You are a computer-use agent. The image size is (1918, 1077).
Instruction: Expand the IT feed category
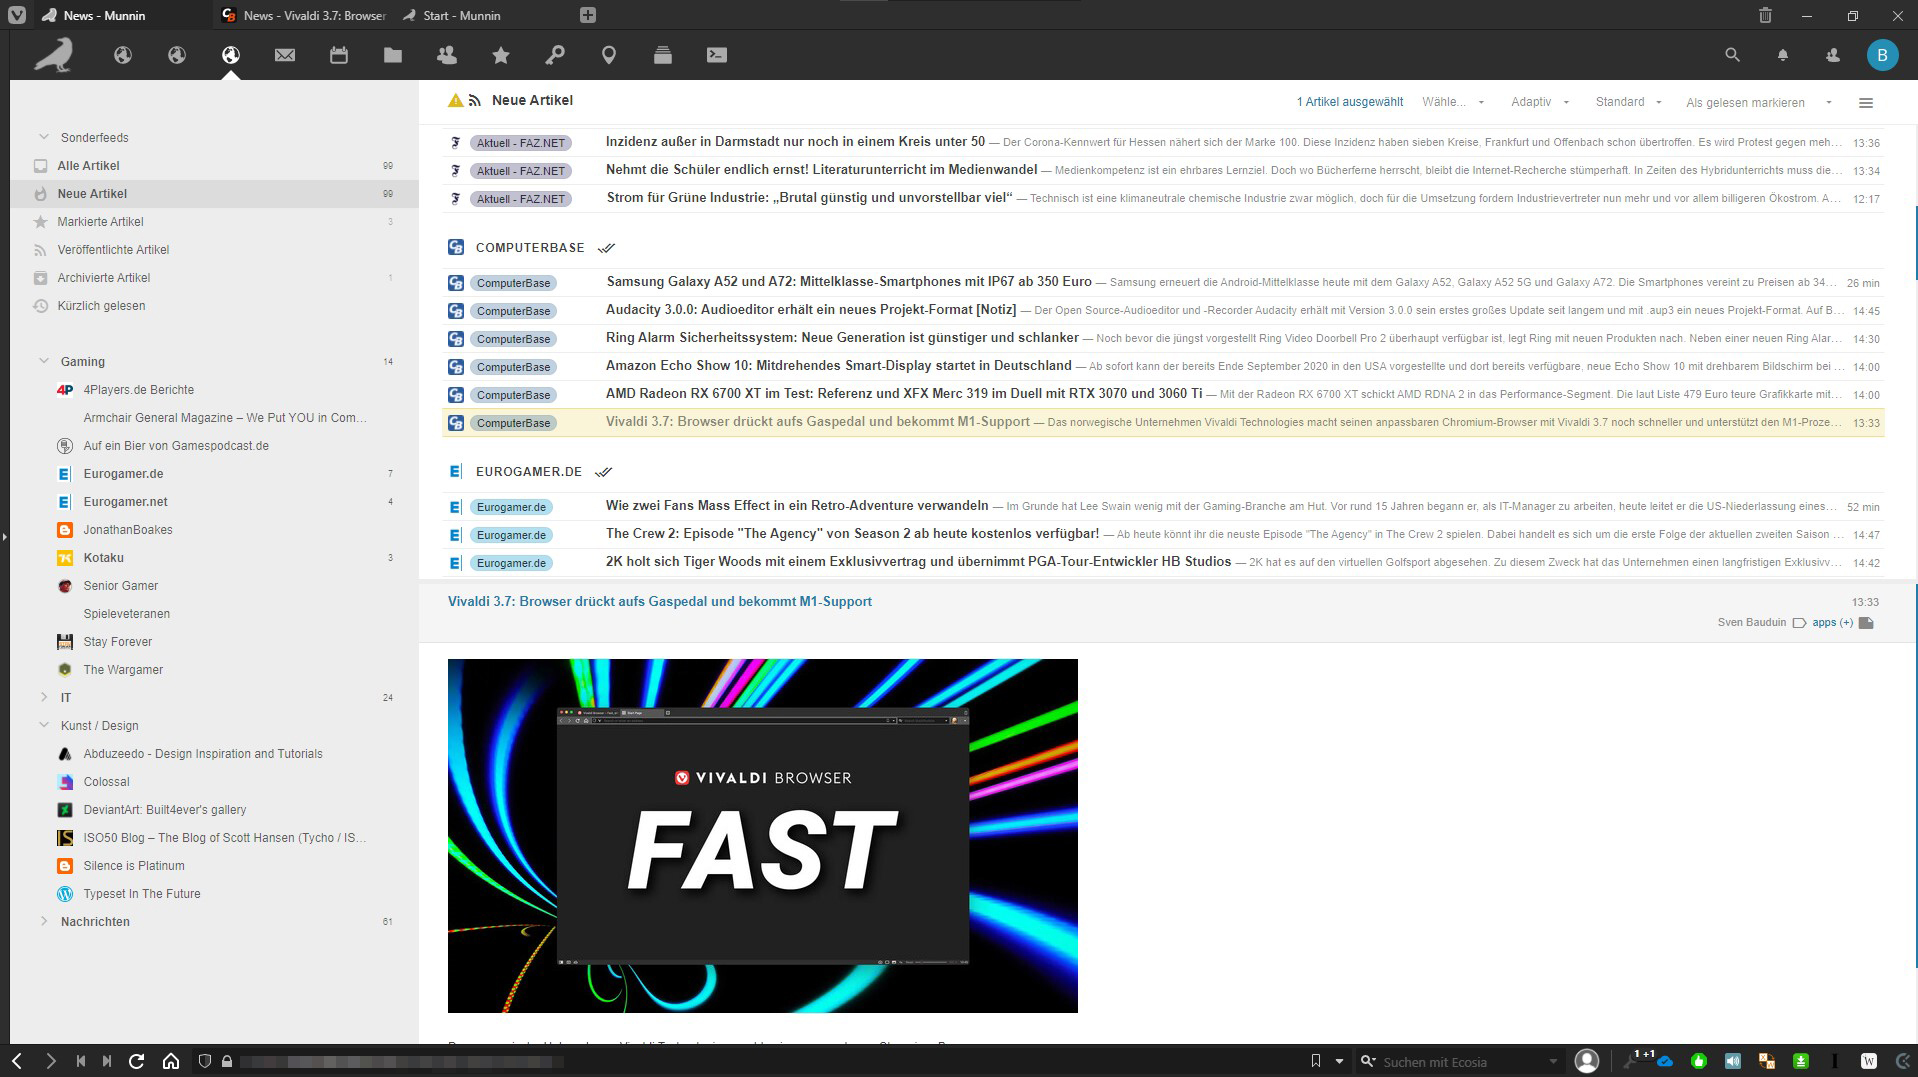44,697
